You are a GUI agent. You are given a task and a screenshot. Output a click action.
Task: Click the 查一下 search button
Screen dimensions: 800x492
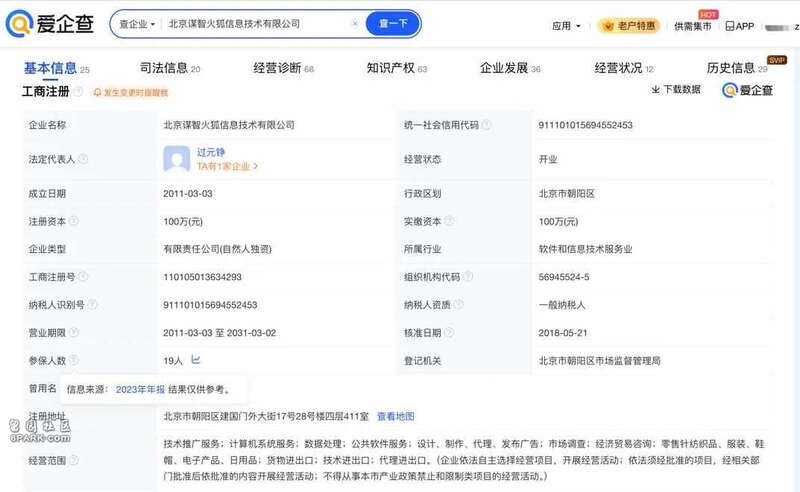[x=393, y=23]
